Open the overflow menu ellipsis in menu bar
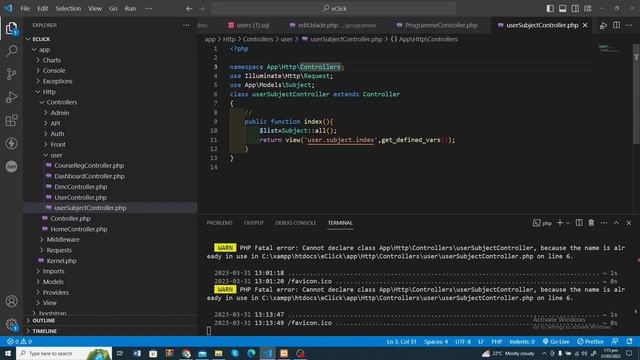Image resolution: width=640 pixels, height=360 pixels. [149, 9]
